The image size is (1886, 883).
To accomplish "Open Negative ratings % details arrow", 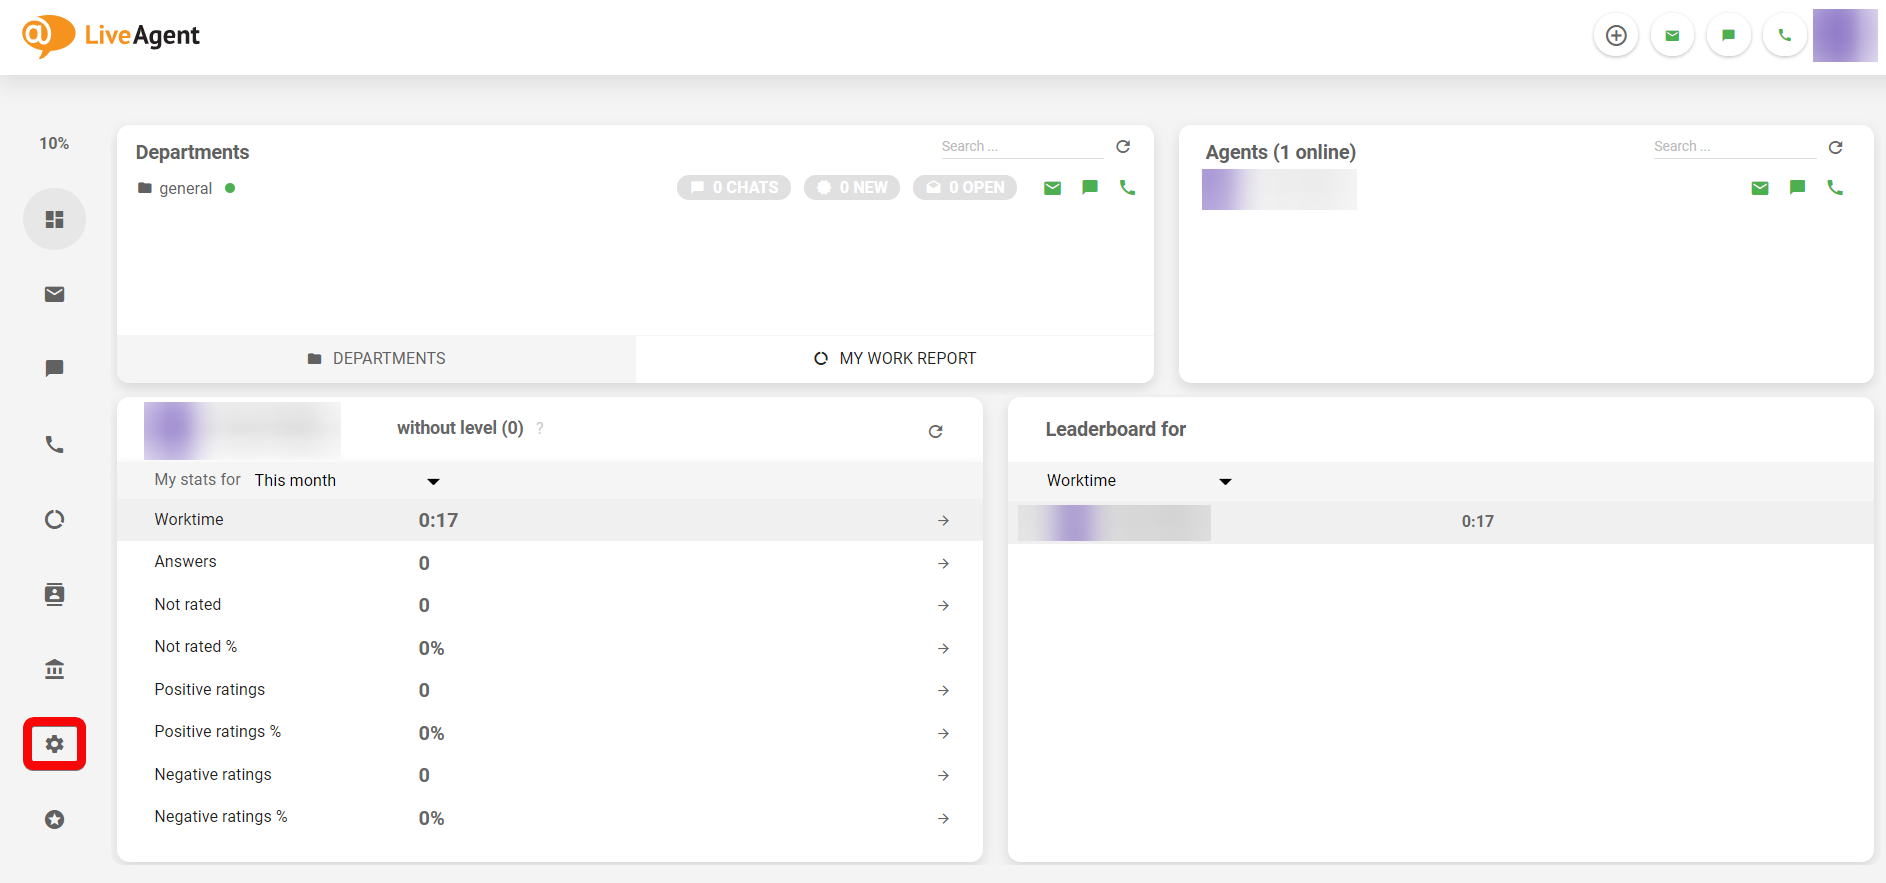I will click(x=943, y=819).
